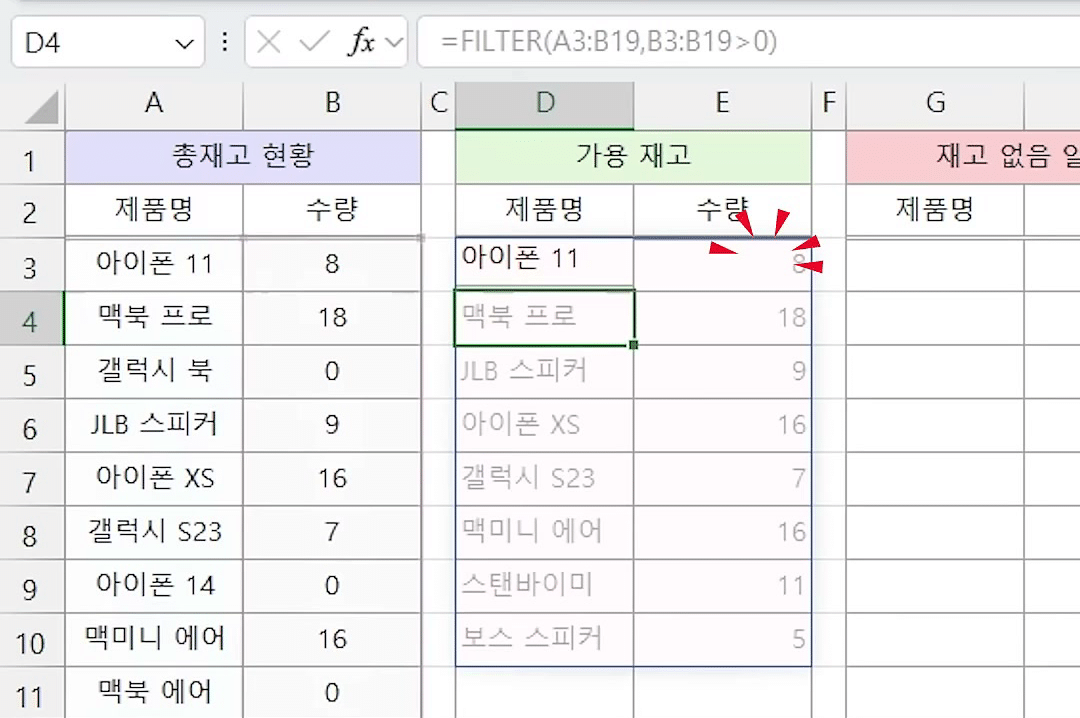
Task: Click the fill handle of cell D4
Action: pyautogui.click(x=634, y=345)
